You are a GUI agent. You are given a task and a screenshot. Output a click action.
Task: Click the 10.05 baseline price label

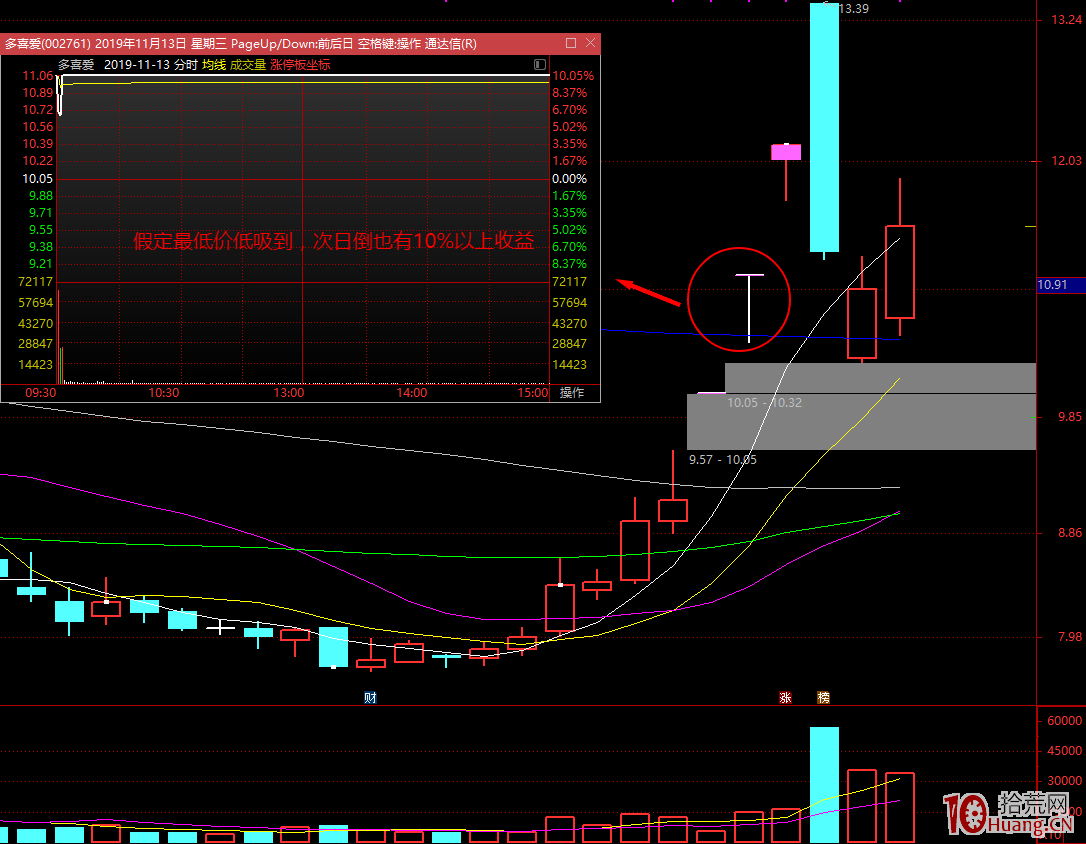tap(37, 179)
